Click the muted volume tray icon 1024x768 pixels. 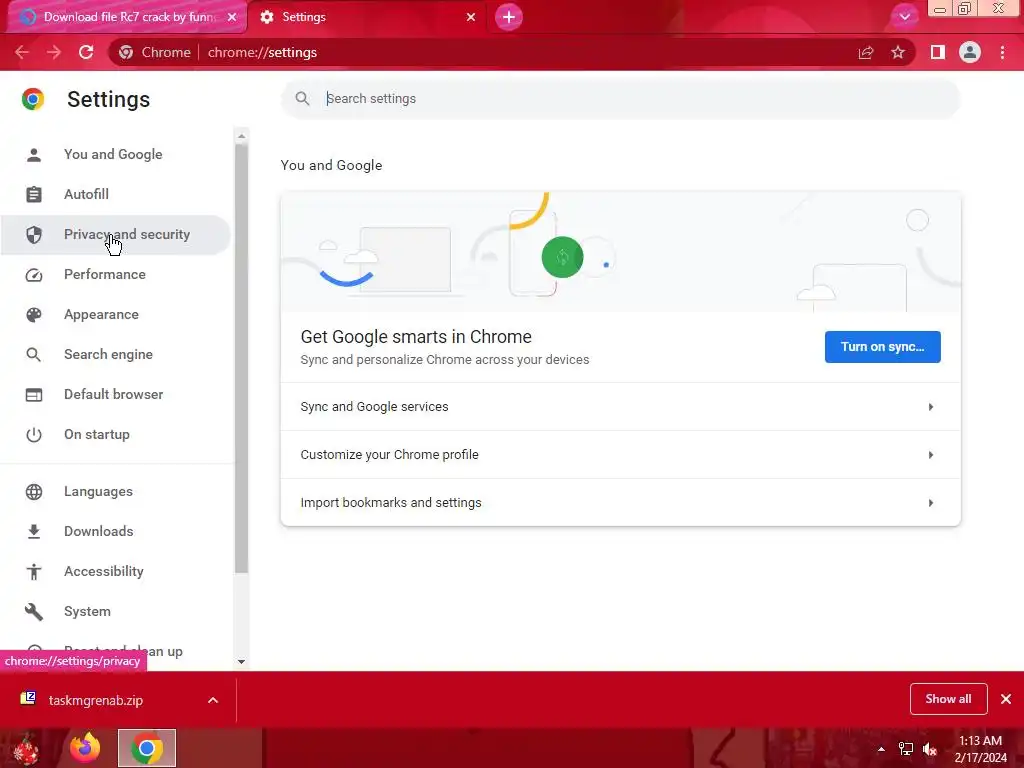pos(929,749)
